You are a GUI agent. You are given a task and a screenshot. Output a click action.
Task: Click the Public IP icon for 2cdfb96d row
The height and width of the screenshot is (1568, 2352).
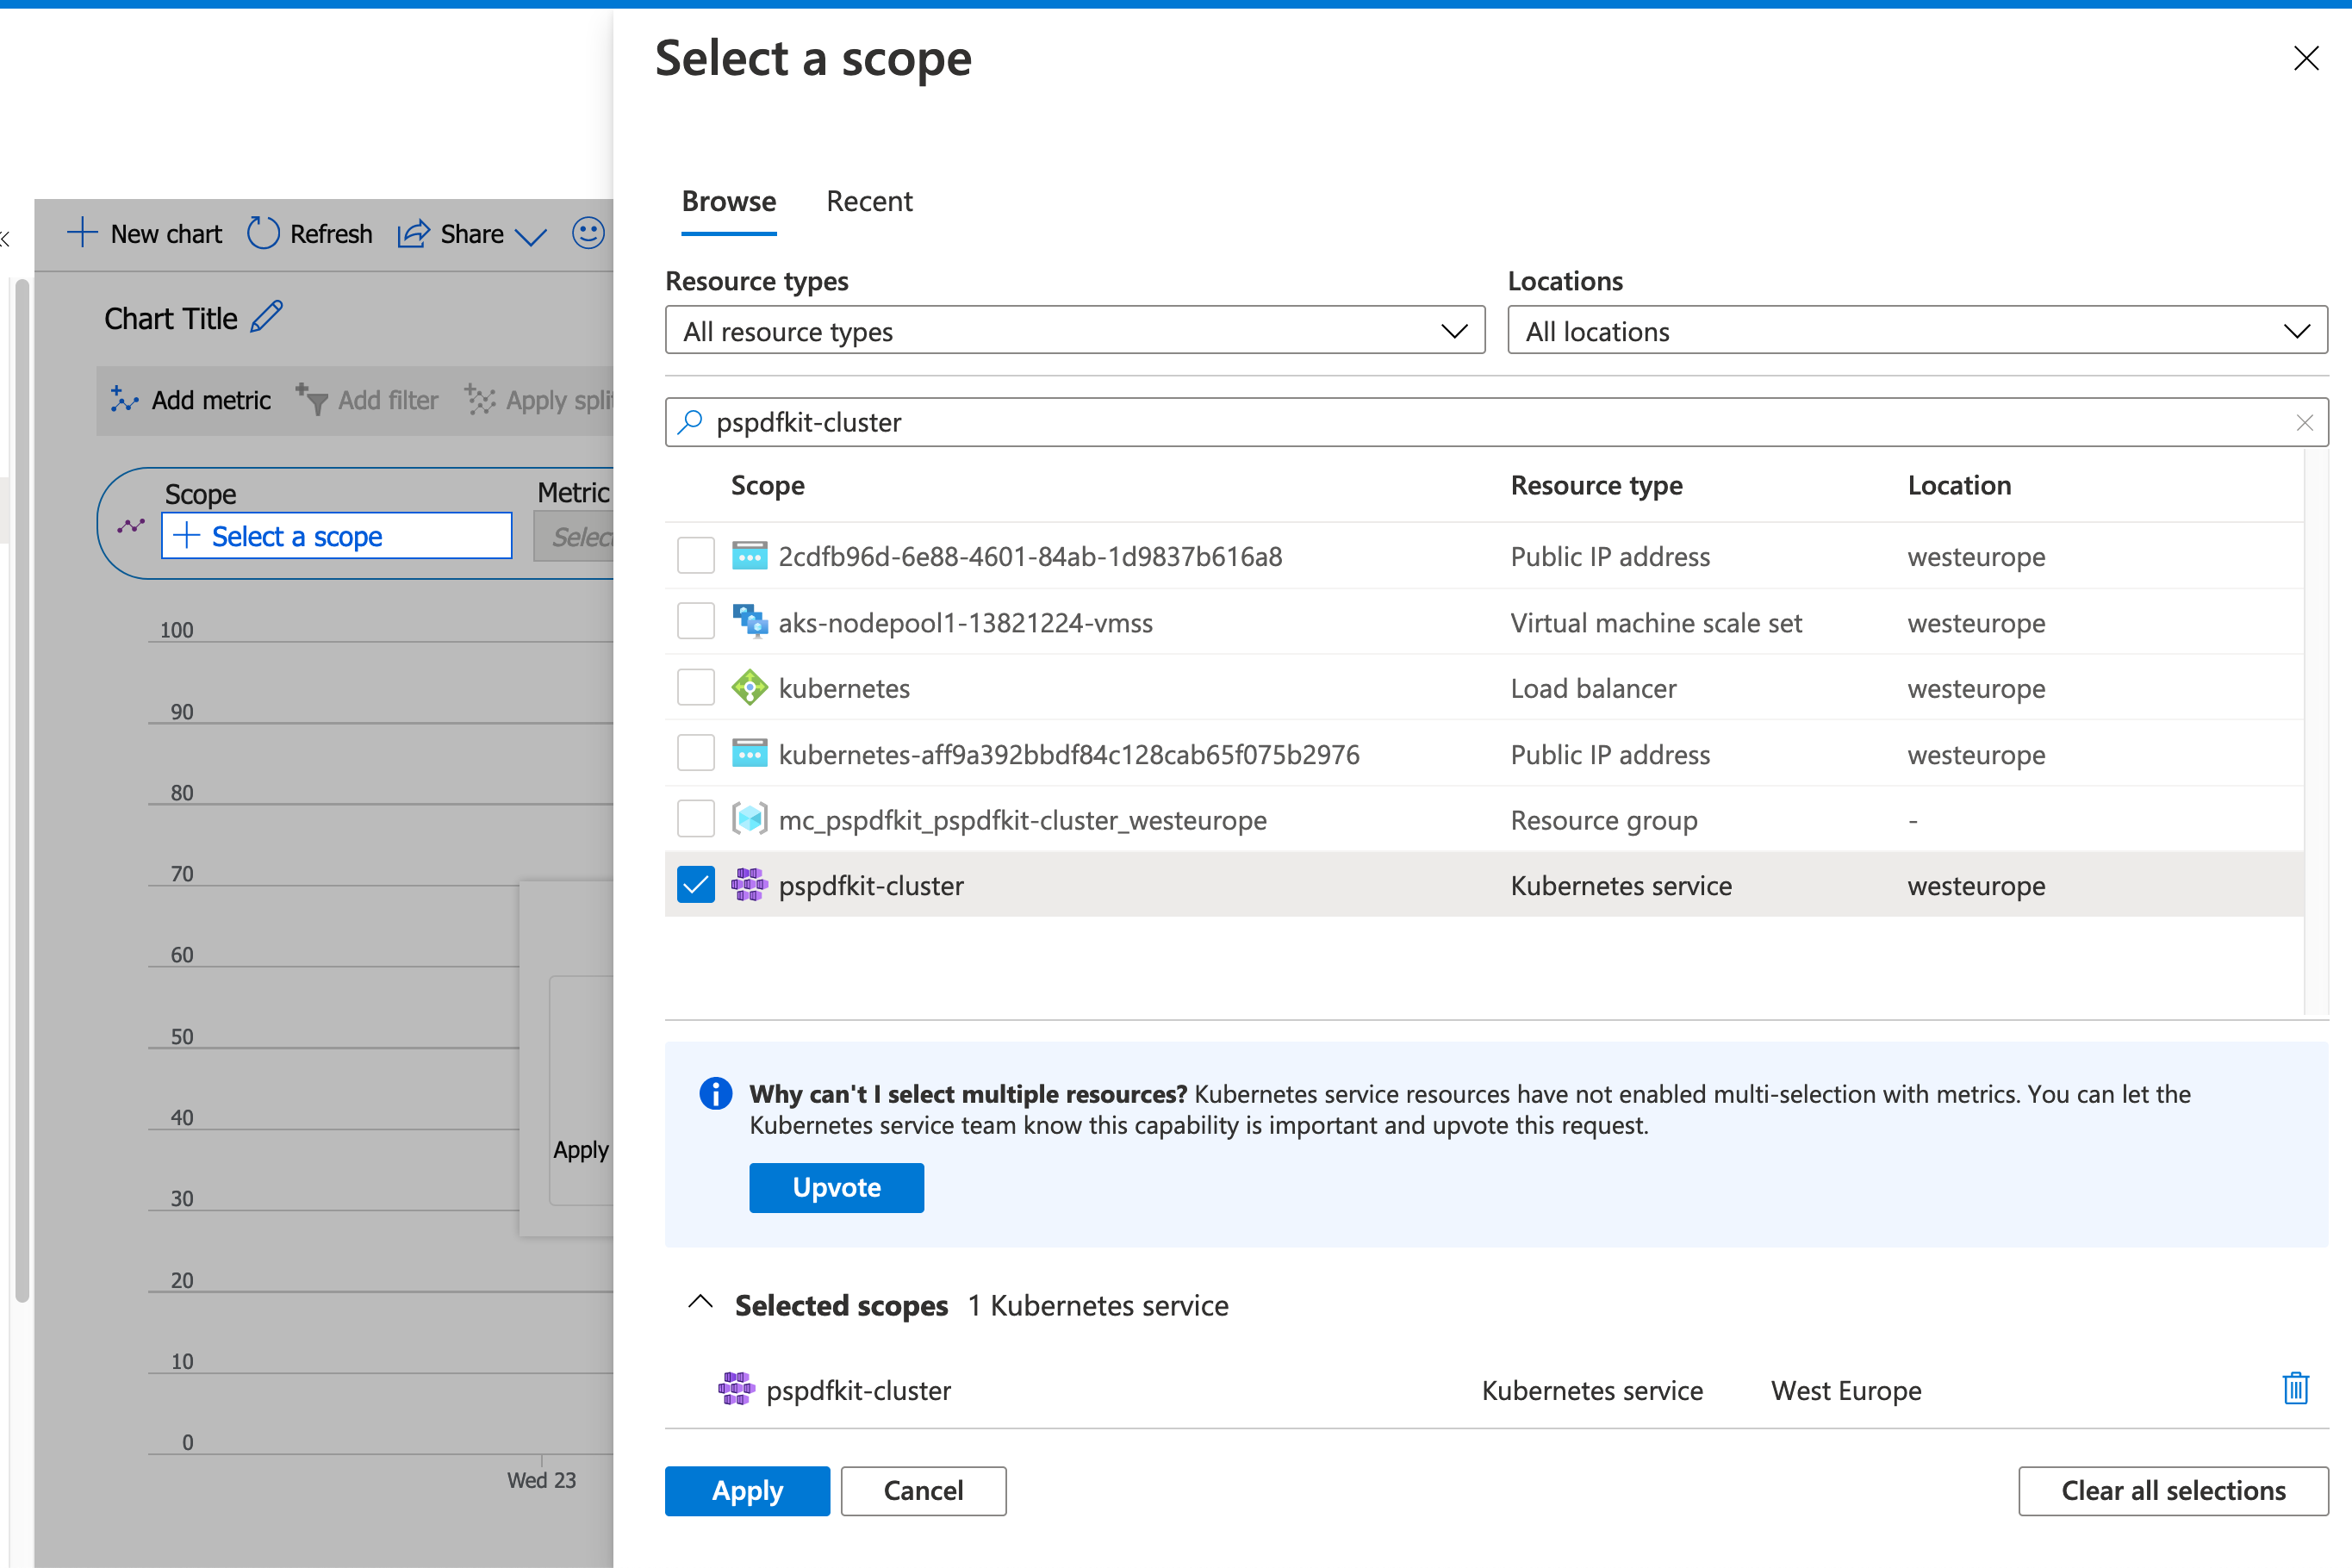point(749,556)
